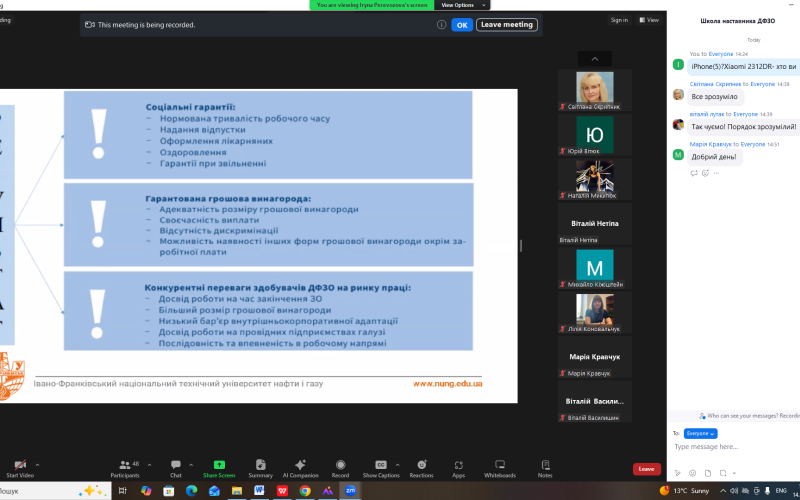This screenshot has height=500, width=800.
Task: Expand the Chat options arrow
Action: tap(191, 465)
